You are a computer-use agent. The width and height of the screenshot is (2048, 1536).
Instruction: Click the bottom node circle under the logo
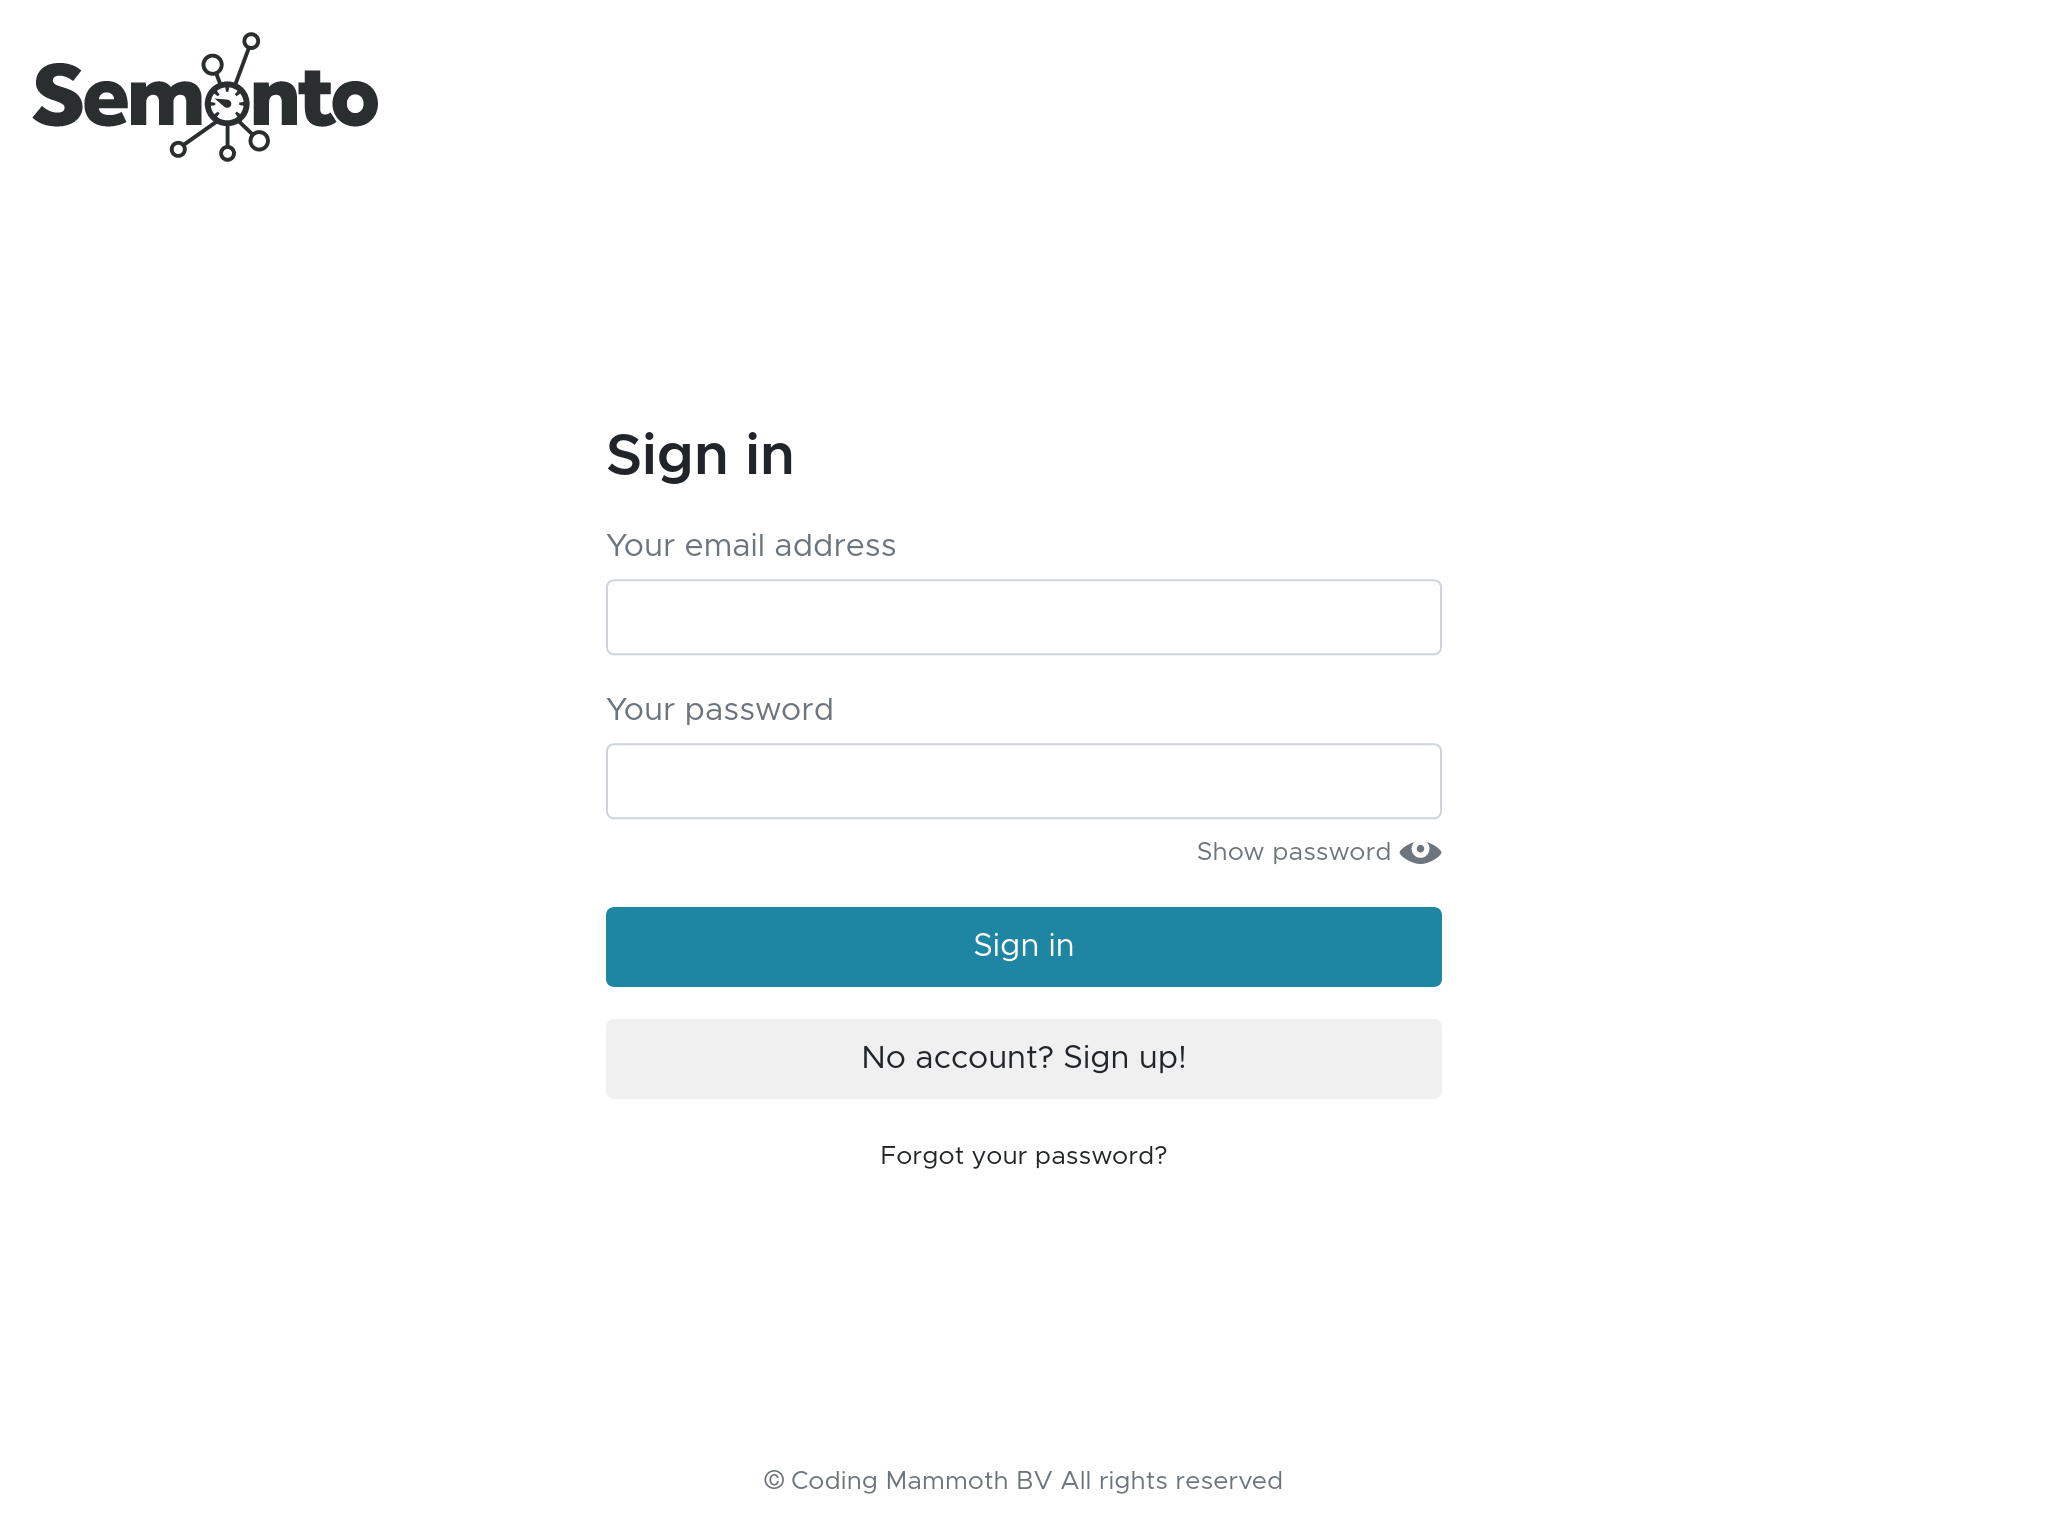pos(228,153)
